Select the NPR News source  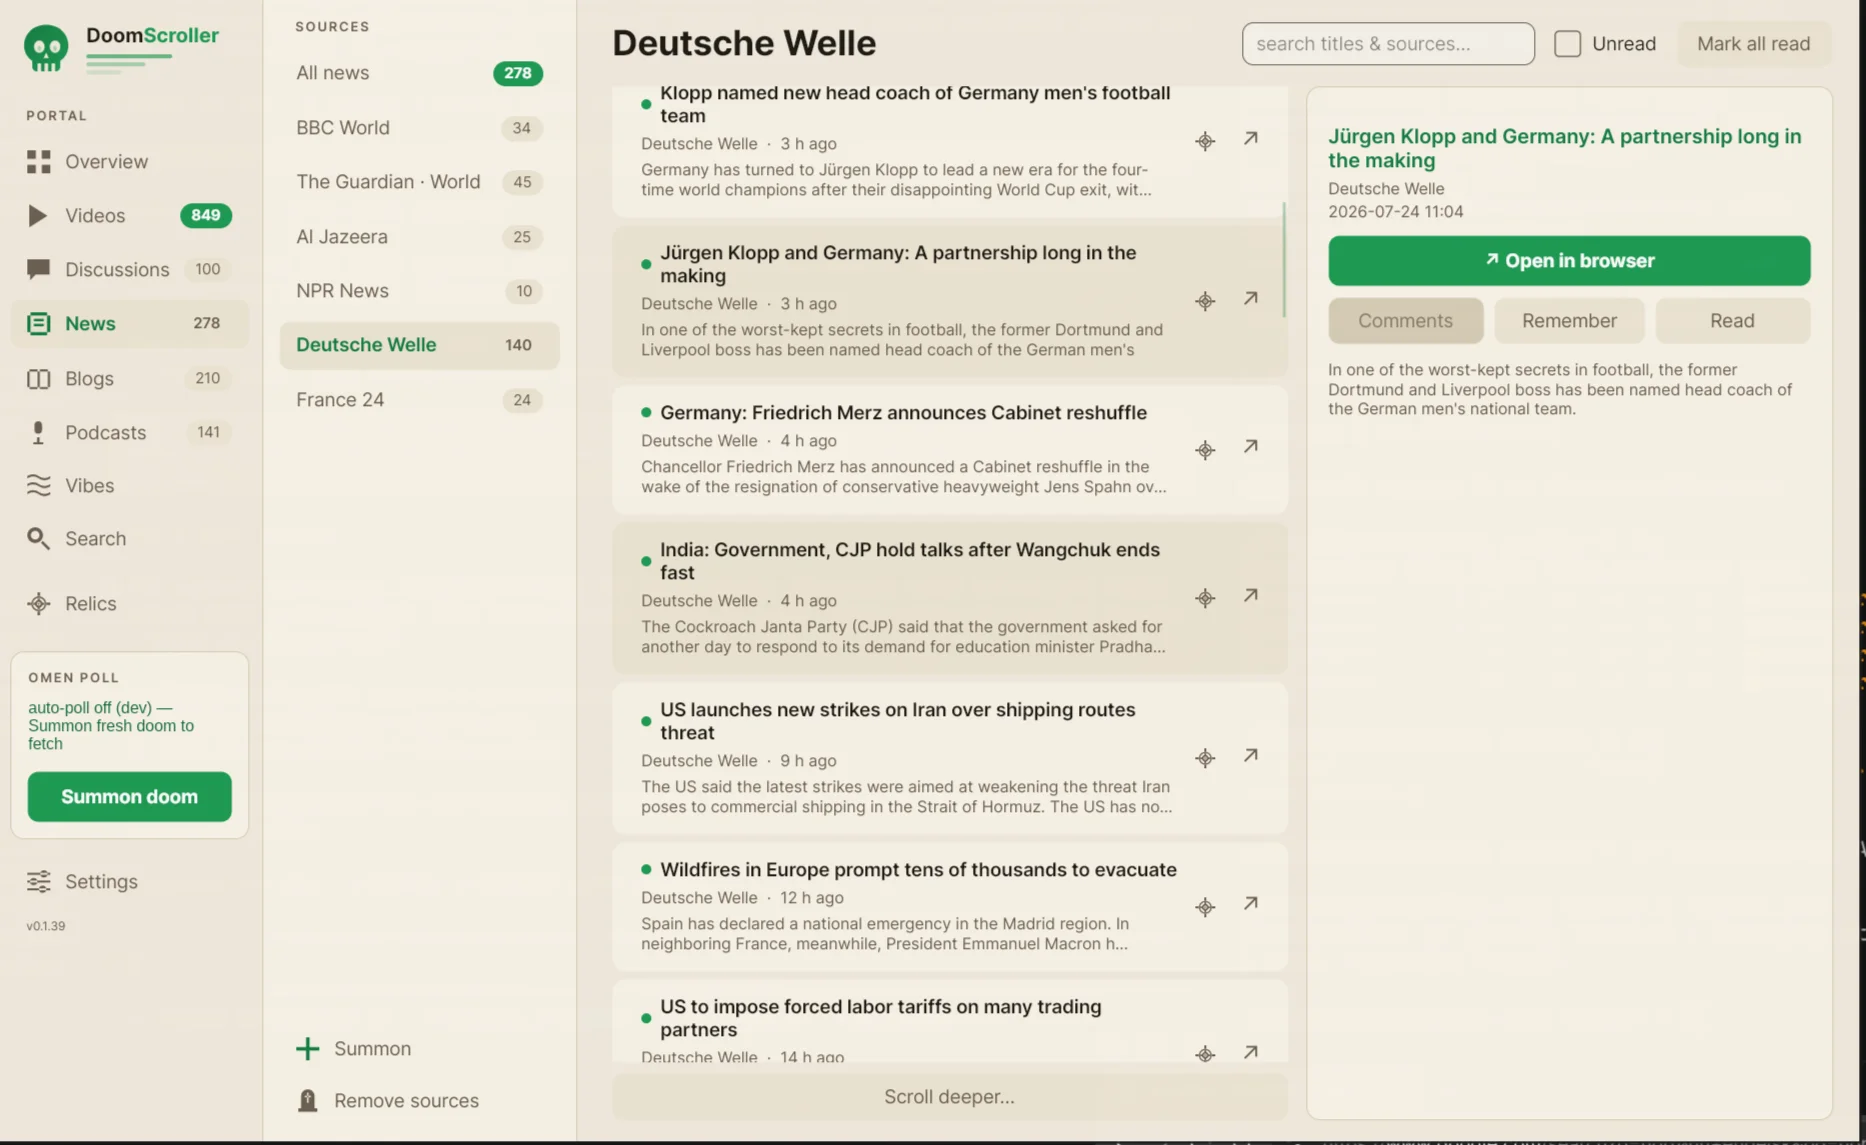click(x=419, y=291)
